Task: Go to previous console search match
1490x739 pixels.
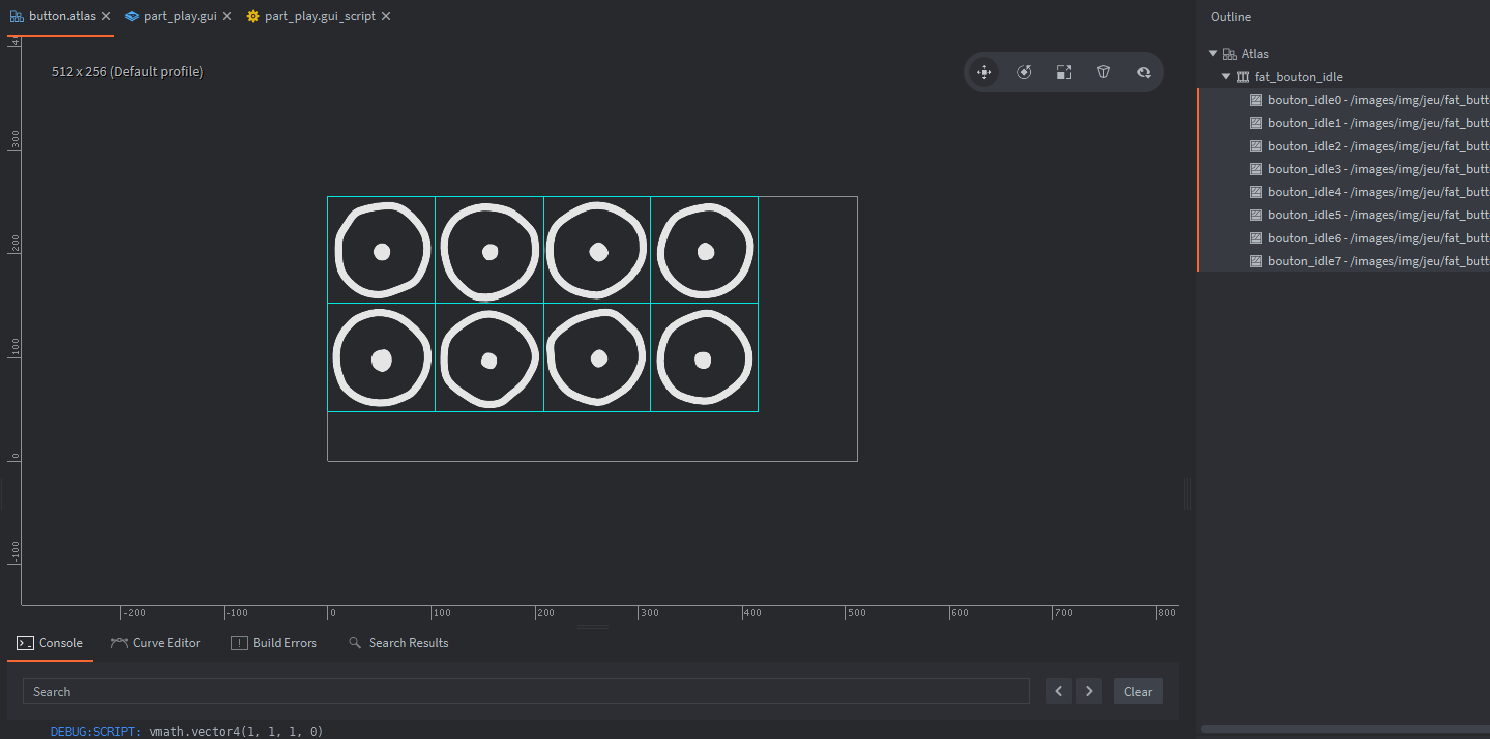Action: (x=1058, y=691)
